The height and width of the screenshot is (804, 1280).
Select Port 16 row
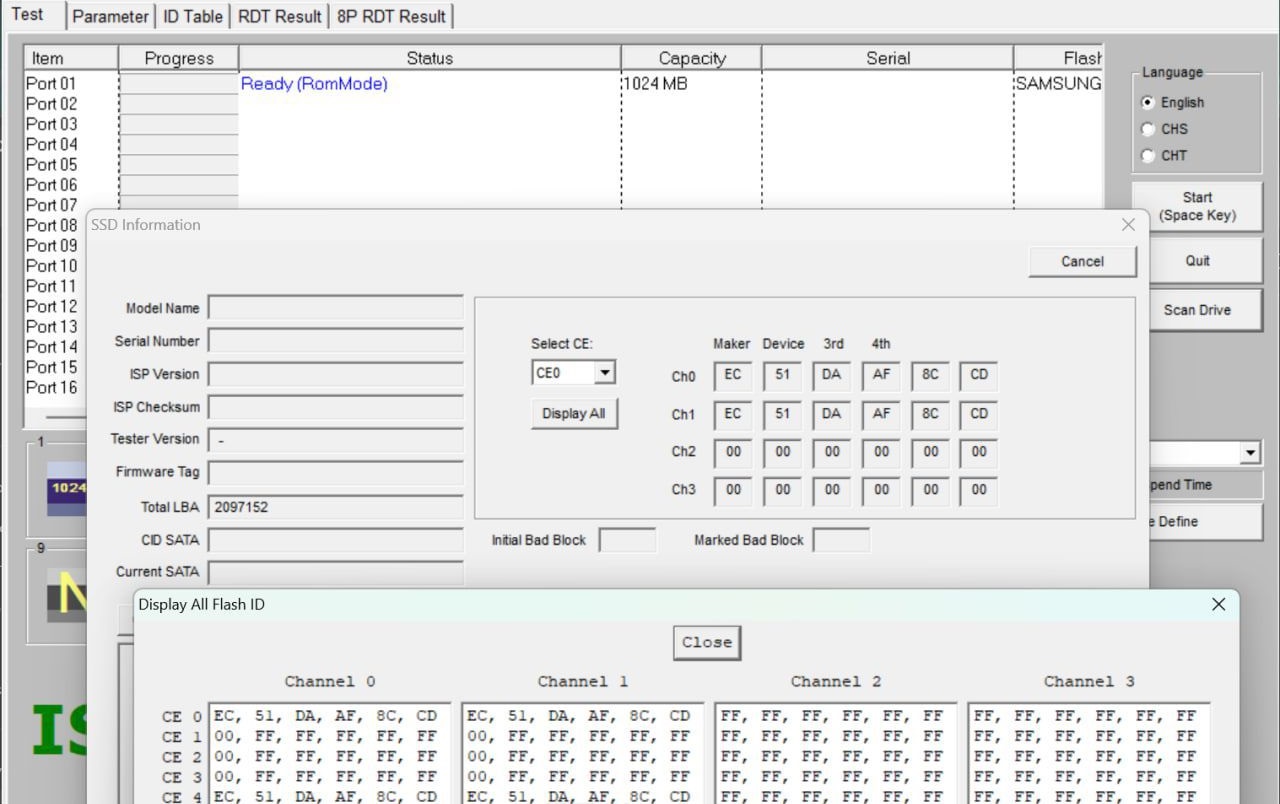click(x=51, y=387)
